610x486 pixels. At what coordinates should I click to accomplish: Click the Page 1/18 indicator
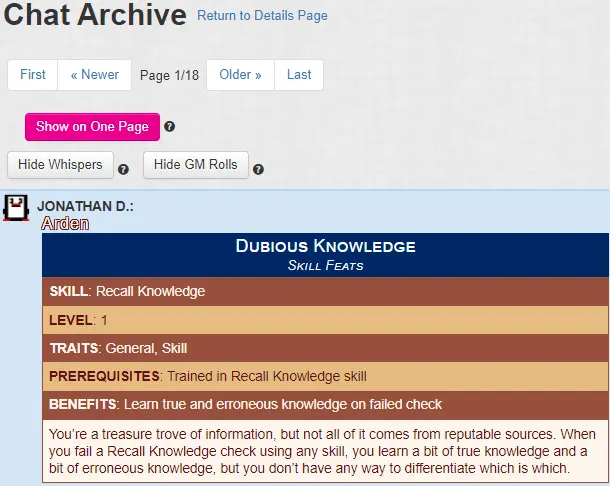click(169, 75)
